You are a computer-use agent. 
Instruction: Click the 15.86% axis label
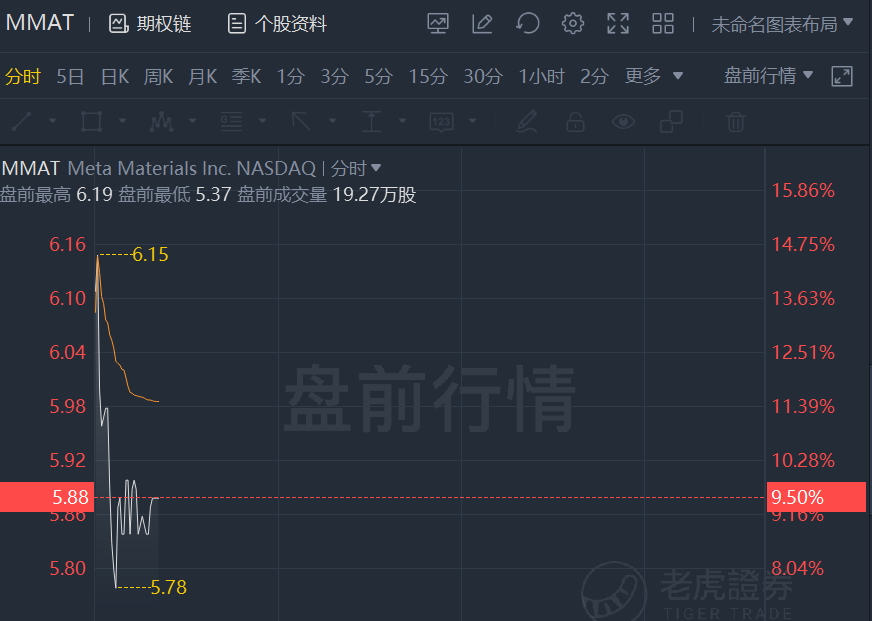coord(803,191)
